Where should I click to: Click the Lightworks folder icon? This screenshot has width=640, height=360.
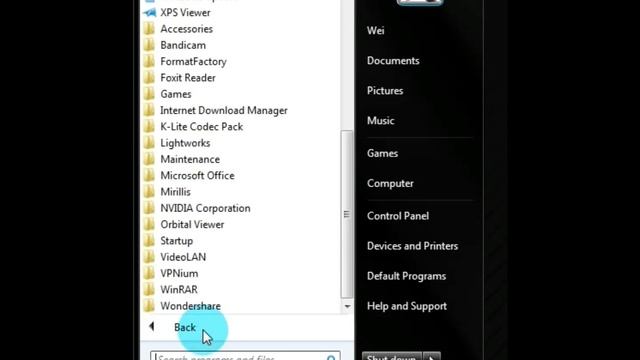click(149, 143)
